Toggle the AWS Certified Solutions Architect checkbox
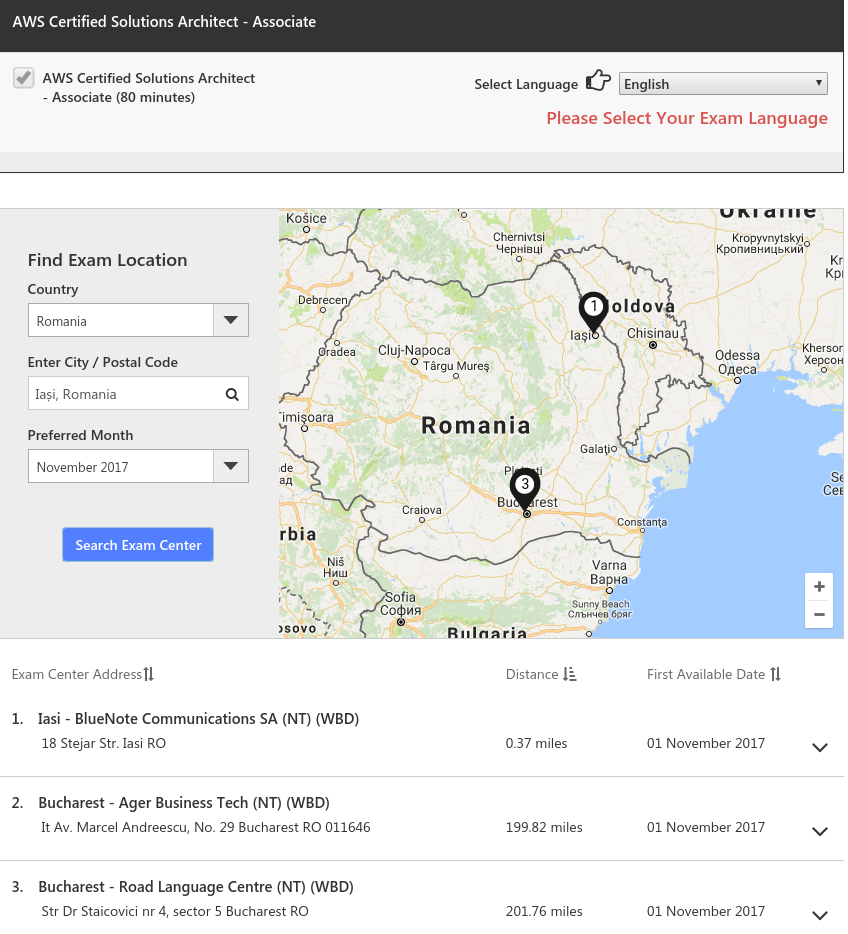Viewport: 848px width, 934px height. [x=24, y=78]
